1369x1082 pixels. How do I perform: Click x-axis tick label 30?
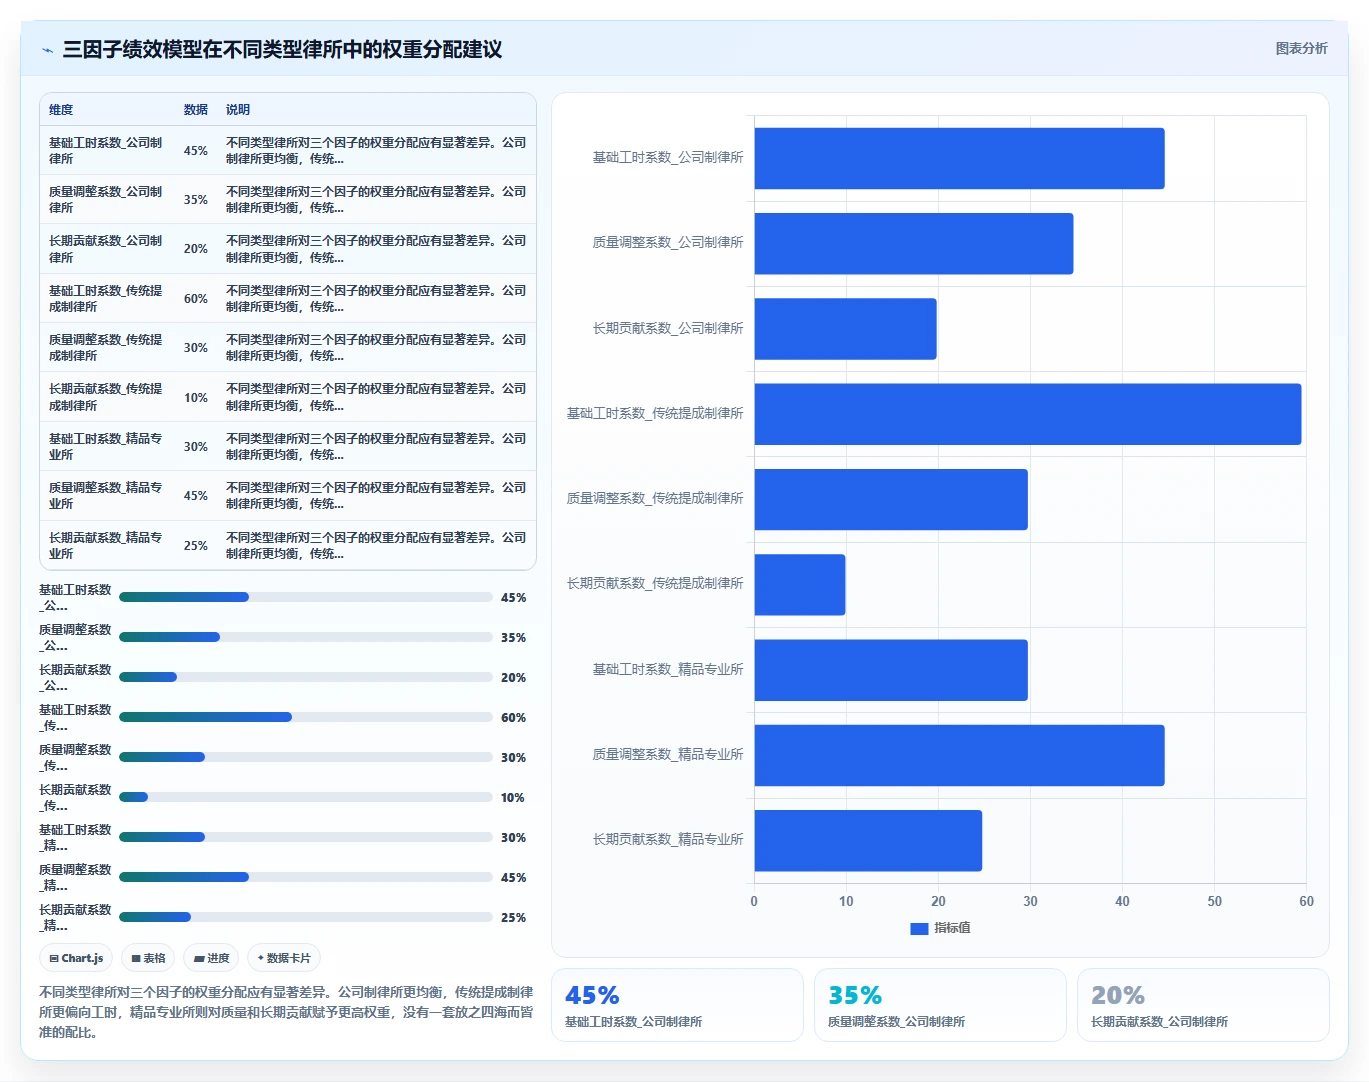point(1030,901)
